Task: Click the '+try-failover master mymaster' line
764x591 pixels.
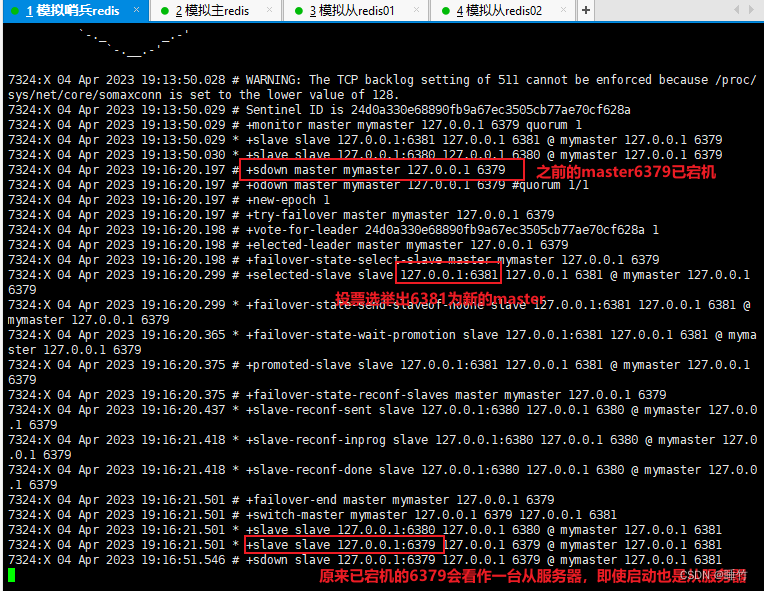Action: click(281, 215)
